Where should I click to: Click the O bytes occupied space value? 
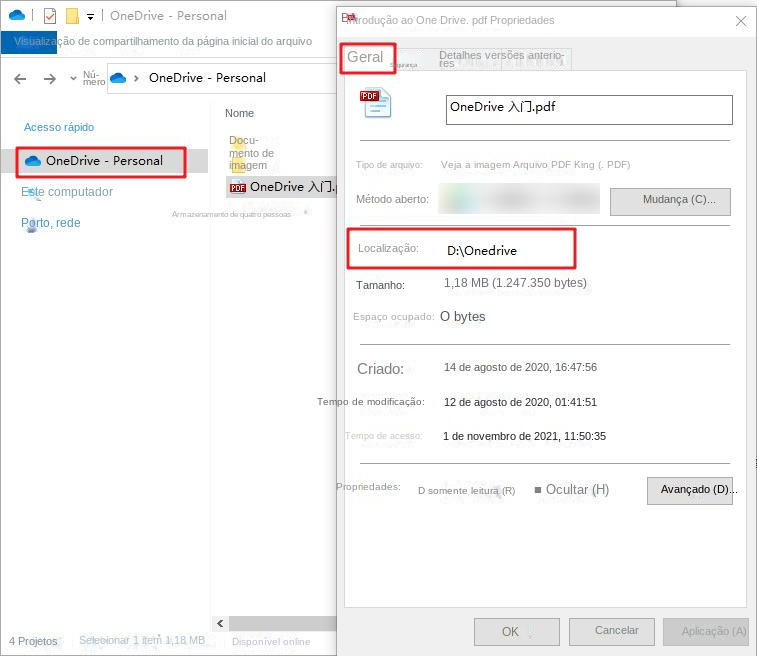click(x=463, y=317)
